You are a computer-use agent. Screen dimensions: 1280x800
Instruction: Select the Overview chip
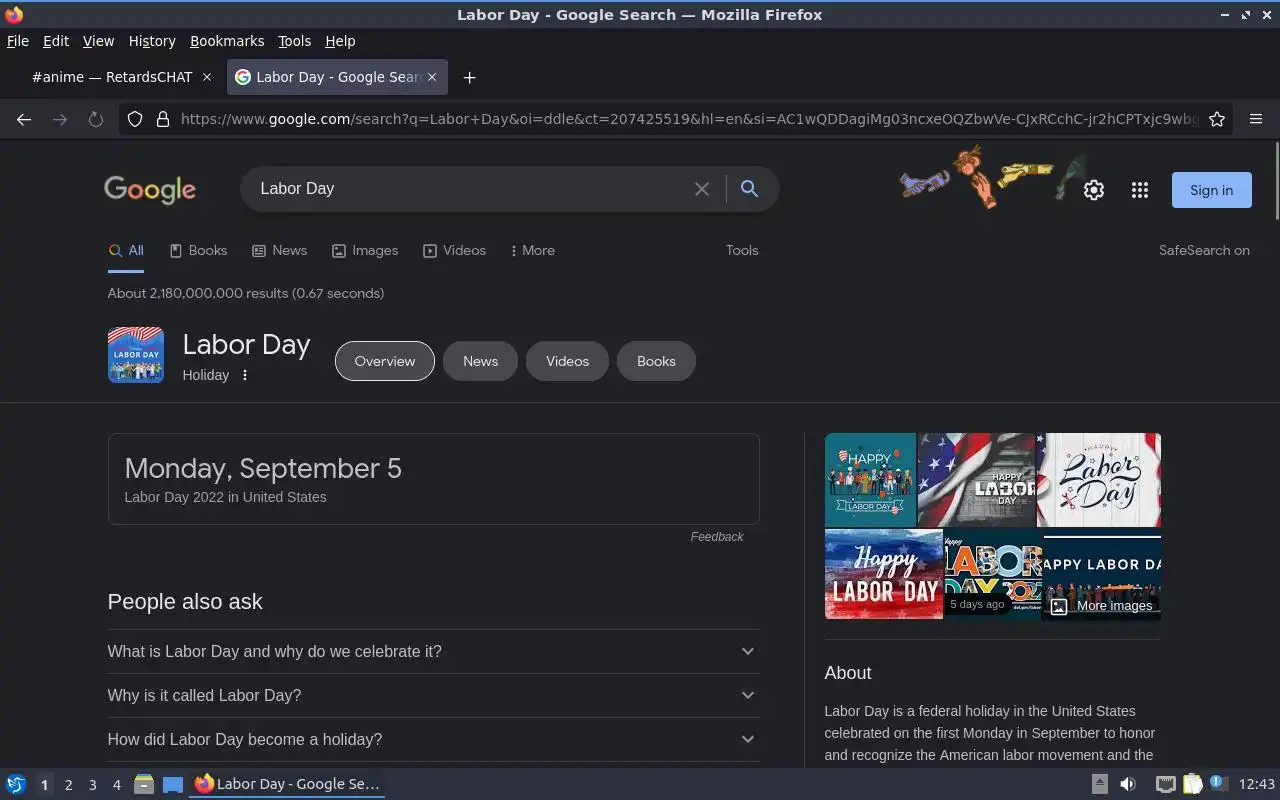pos(385,361)
